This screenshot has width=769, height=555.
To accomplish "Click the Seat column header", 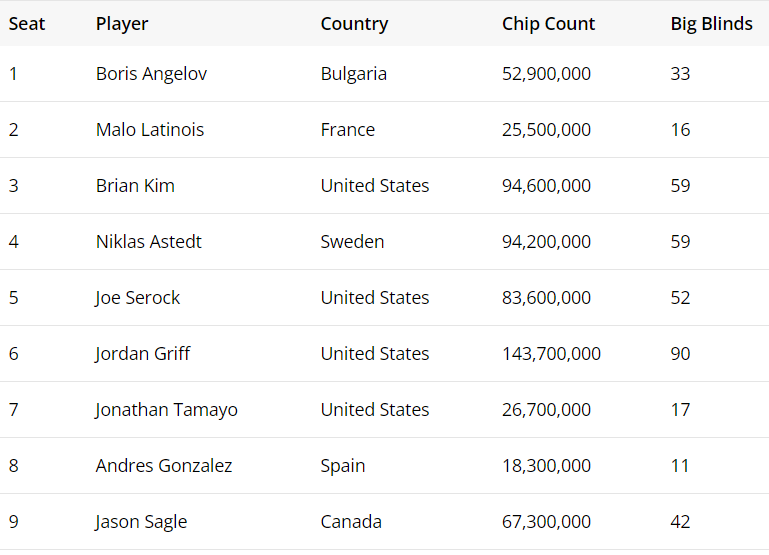I will [x=27, y=24].
